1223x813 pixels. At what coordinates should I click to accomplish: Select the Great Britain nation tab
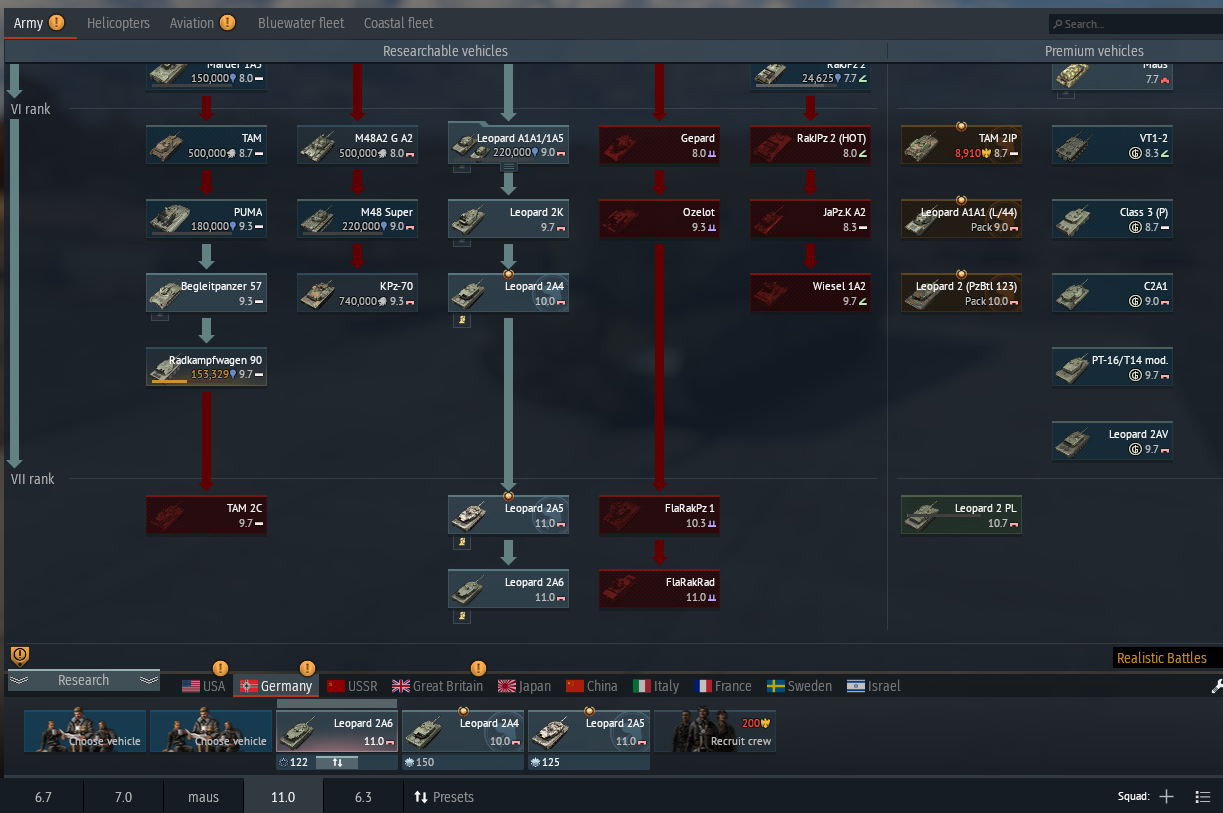tap(437, 686)
